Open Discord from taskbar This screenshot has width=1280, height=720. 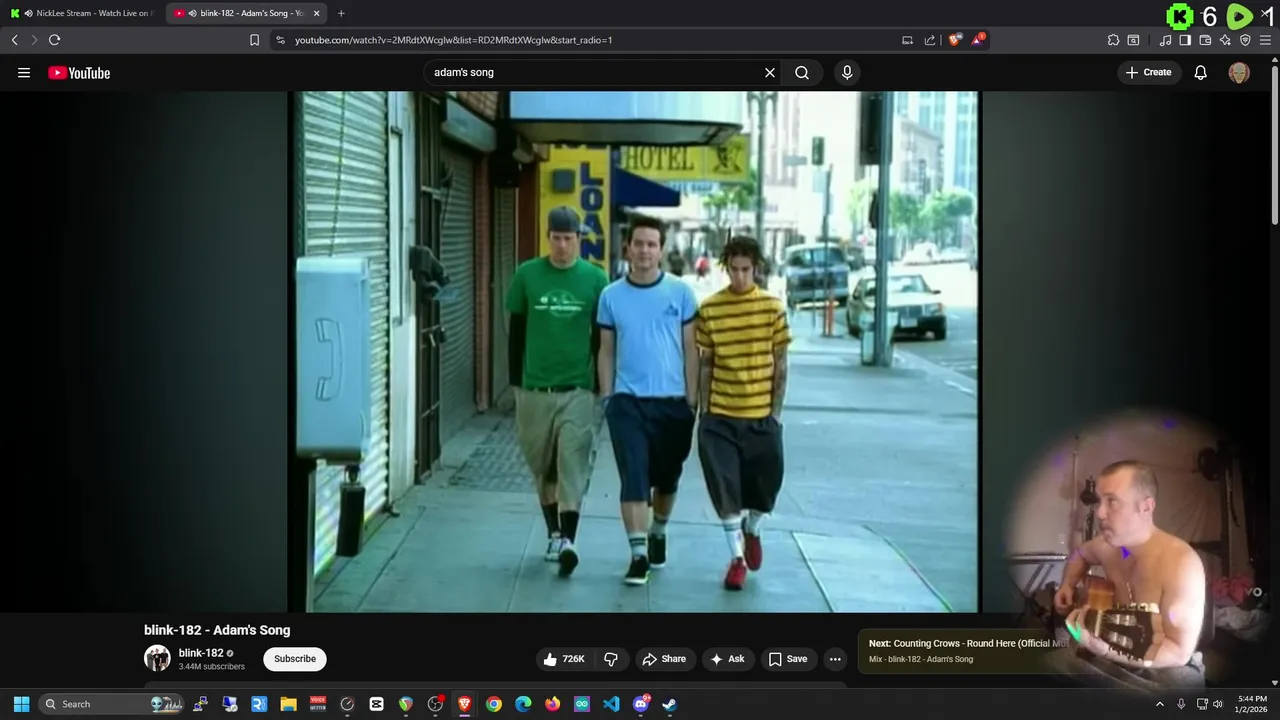[641, 704]
